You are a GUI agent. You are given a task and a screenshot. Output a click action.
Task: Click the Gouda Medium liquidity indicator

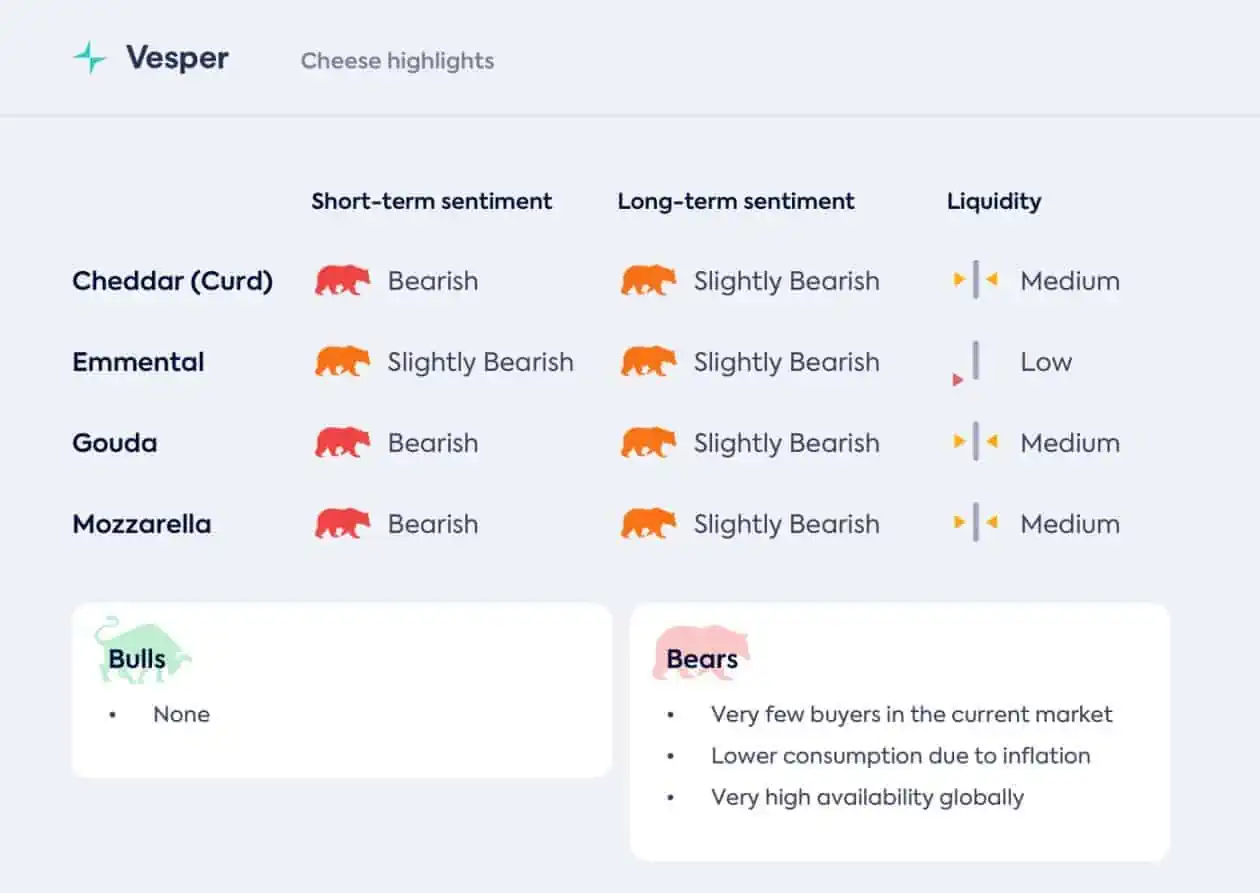coord(976,442)
